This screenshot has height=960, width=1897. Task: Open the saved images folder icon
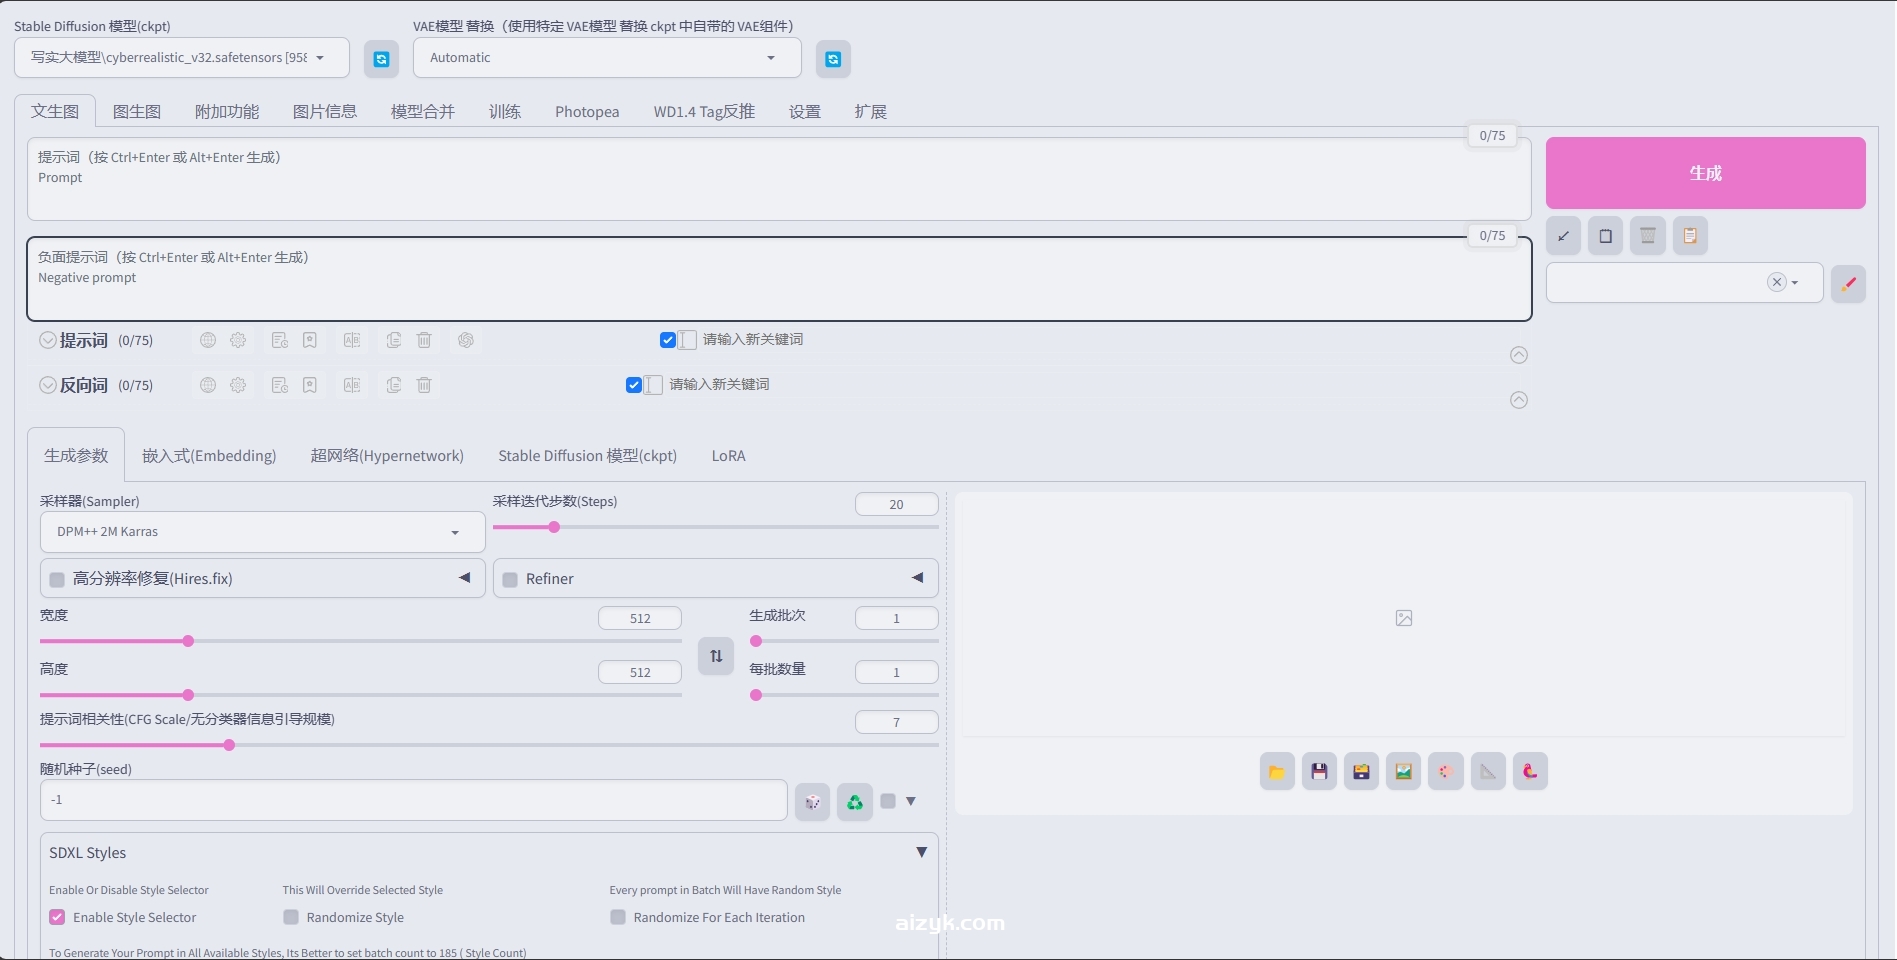click(x=1276, y=771)
